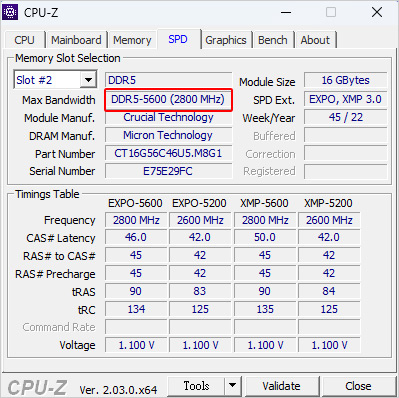Click the EXPO, XMP 3.0 SPD Ext. value

346,99
